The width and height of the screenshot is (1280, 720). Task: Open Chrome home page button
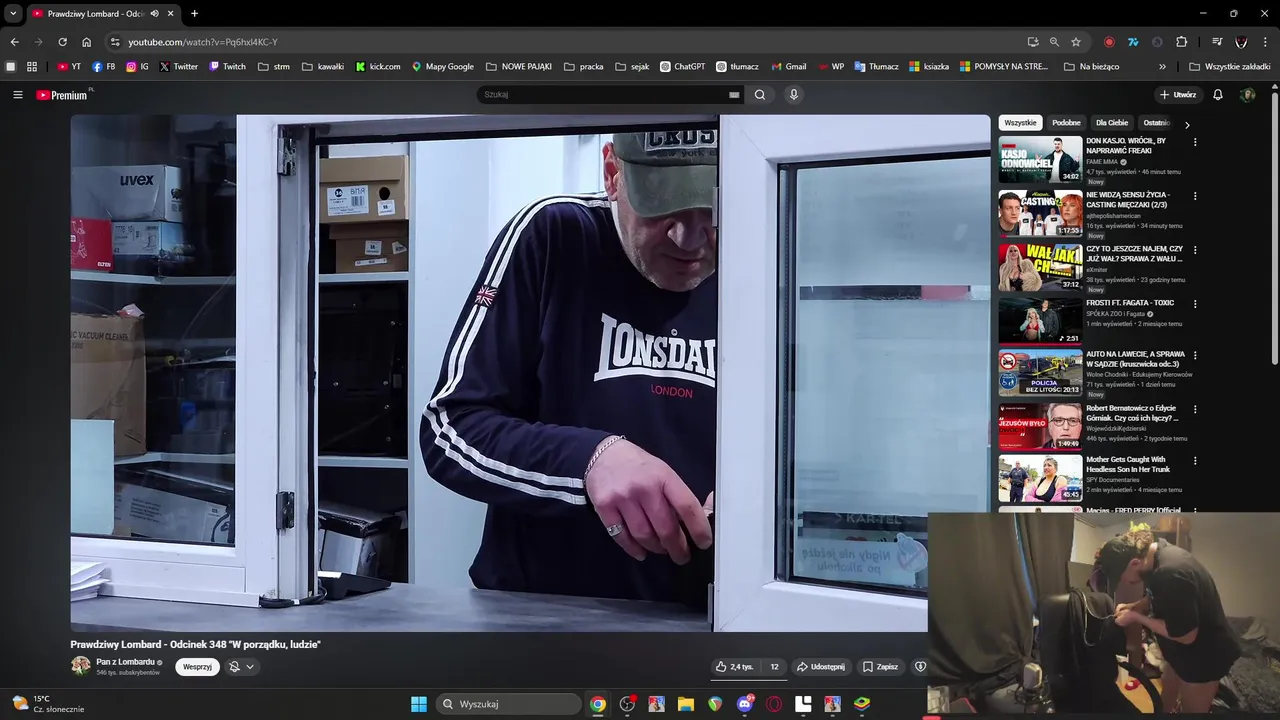click(x=87, y=42)
